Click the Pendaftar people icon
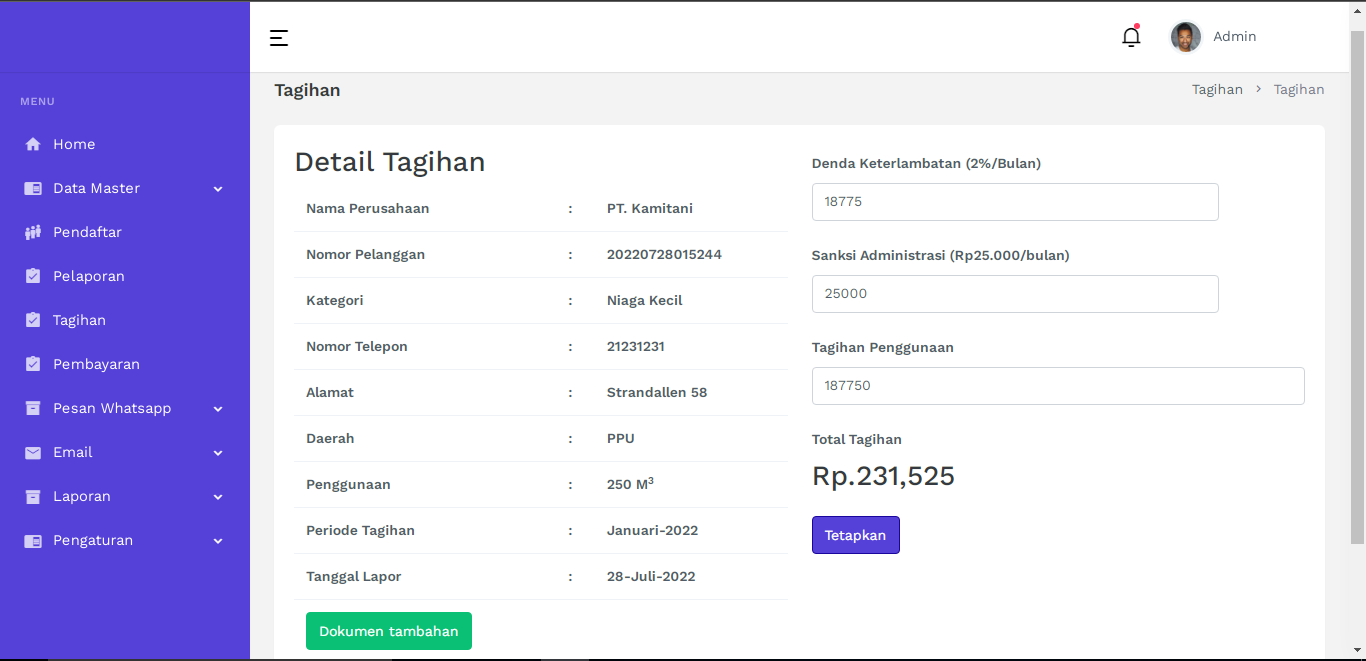This screenshot has height=661, width=1366. 33,232
